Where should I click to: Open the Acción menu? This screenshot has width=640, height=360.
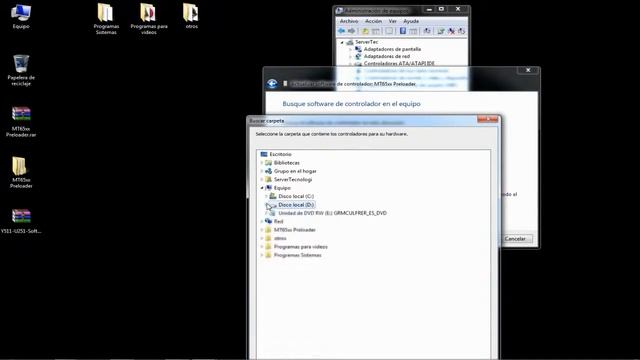click(x=373, y=21)
